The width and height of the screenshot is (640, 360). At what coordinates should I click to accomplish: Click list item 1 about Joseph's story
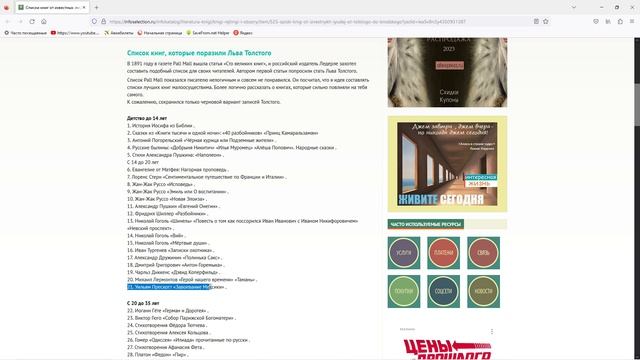[160, 126]
